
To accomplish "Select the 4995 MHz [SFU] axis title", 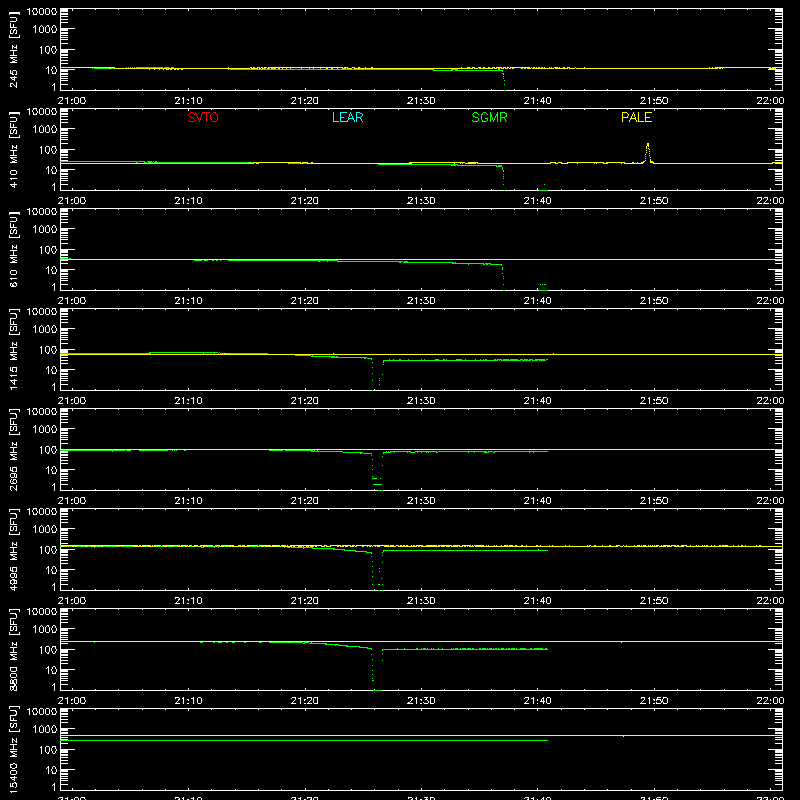I will 13,549.
